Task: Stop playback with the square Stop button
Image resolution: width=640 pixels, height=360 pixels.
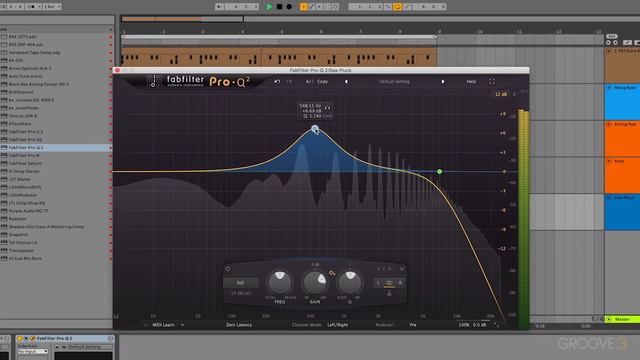Action: coord(279,7)
